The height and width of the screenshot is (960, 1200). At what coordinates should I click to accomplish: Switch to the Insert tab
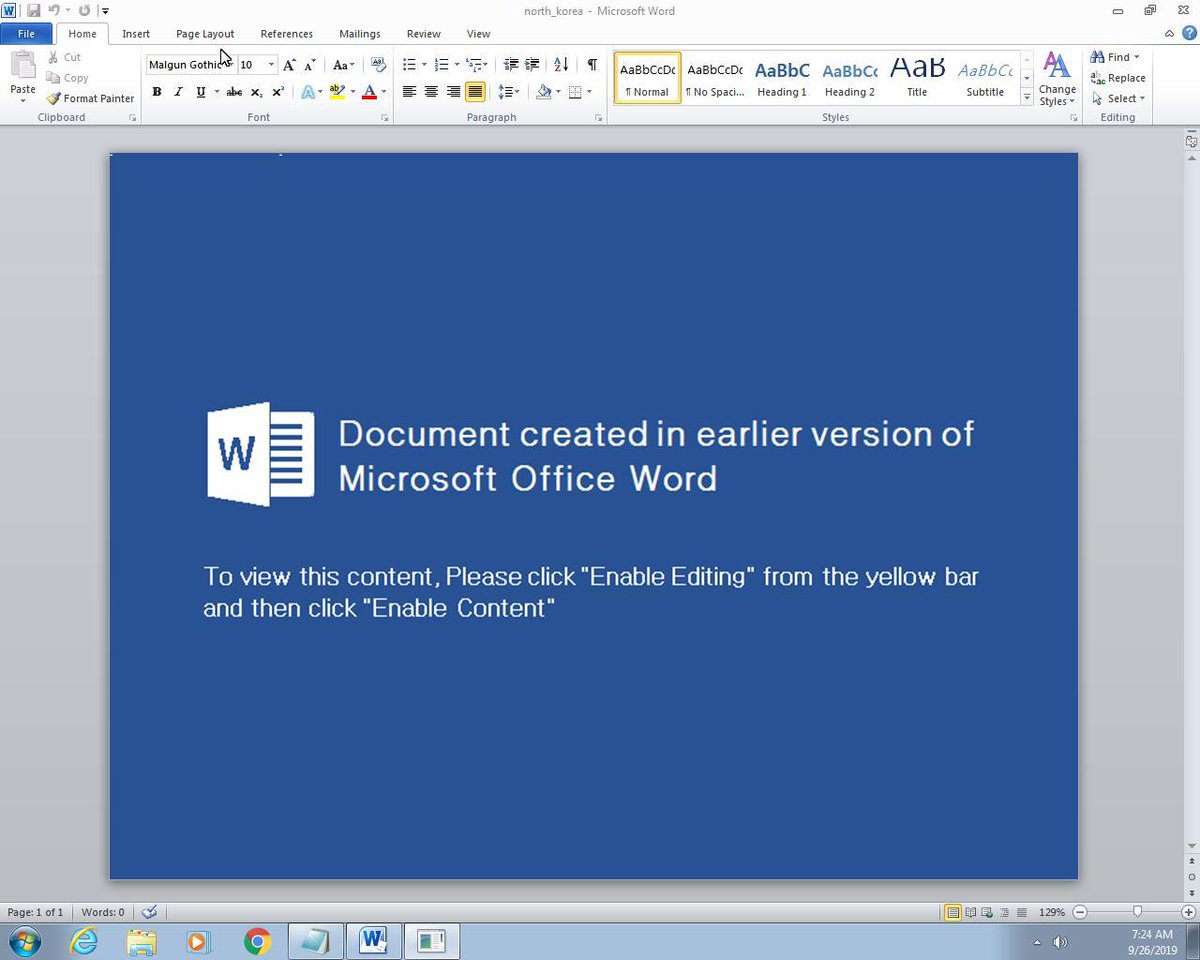136,34
